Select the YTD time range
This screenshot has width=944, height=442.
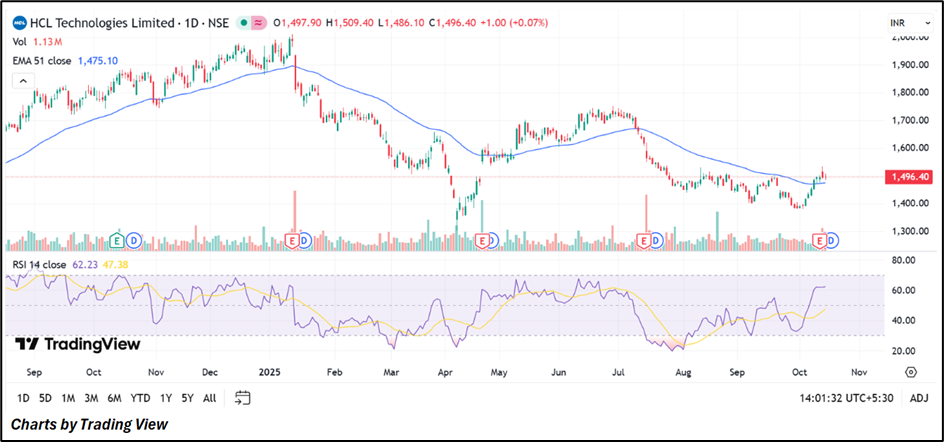tap(140, 398)
